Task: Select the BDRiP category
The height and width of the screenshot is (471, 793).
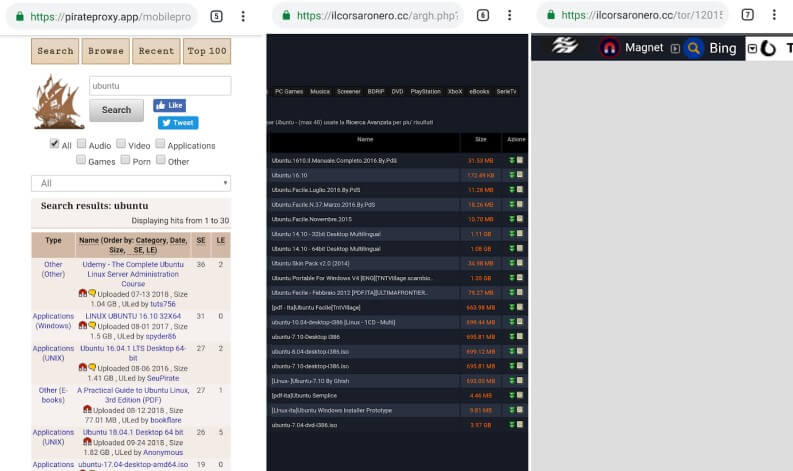Action: pos(376,92)
